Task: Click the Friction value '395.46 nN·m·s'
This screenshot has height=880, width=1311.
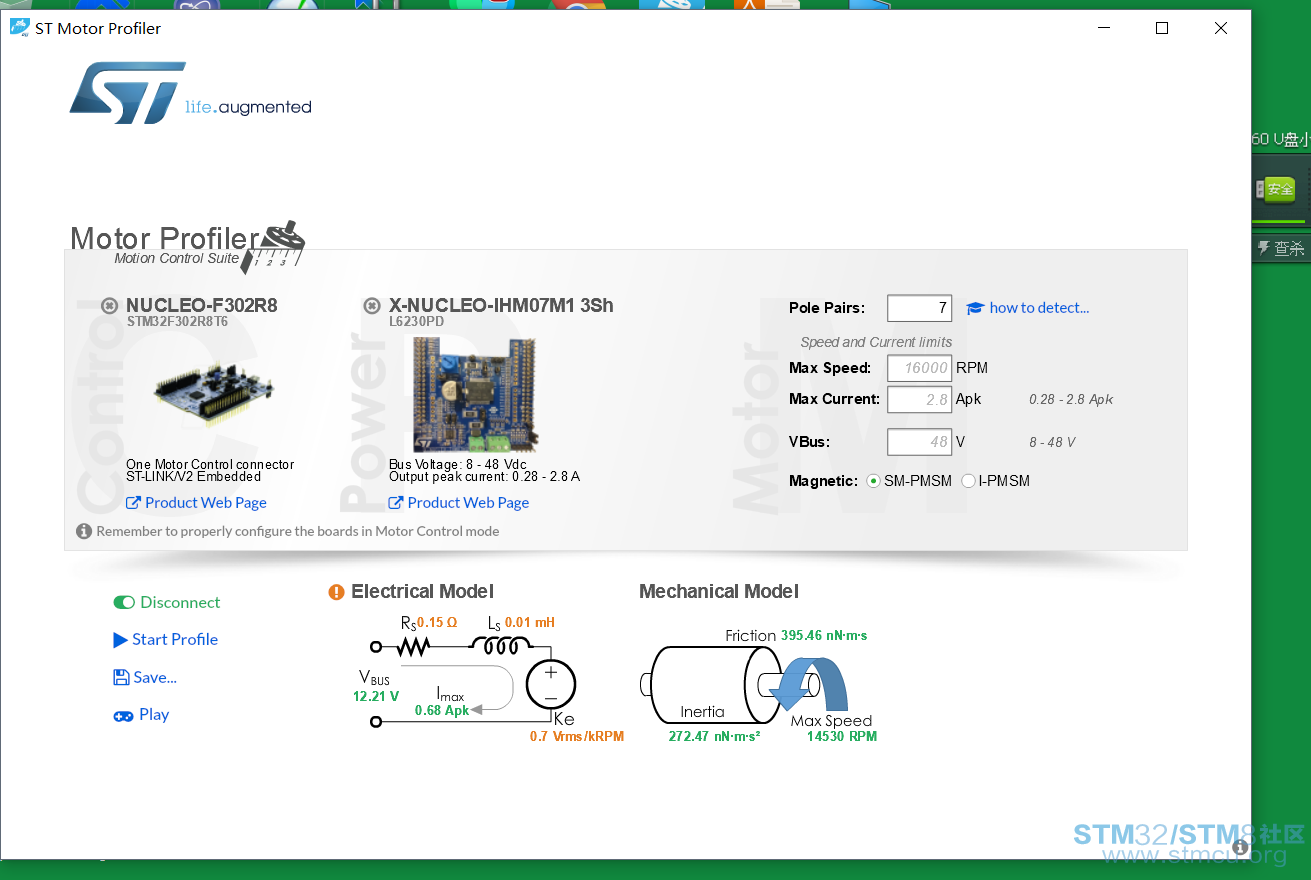Action: point(824,635)
